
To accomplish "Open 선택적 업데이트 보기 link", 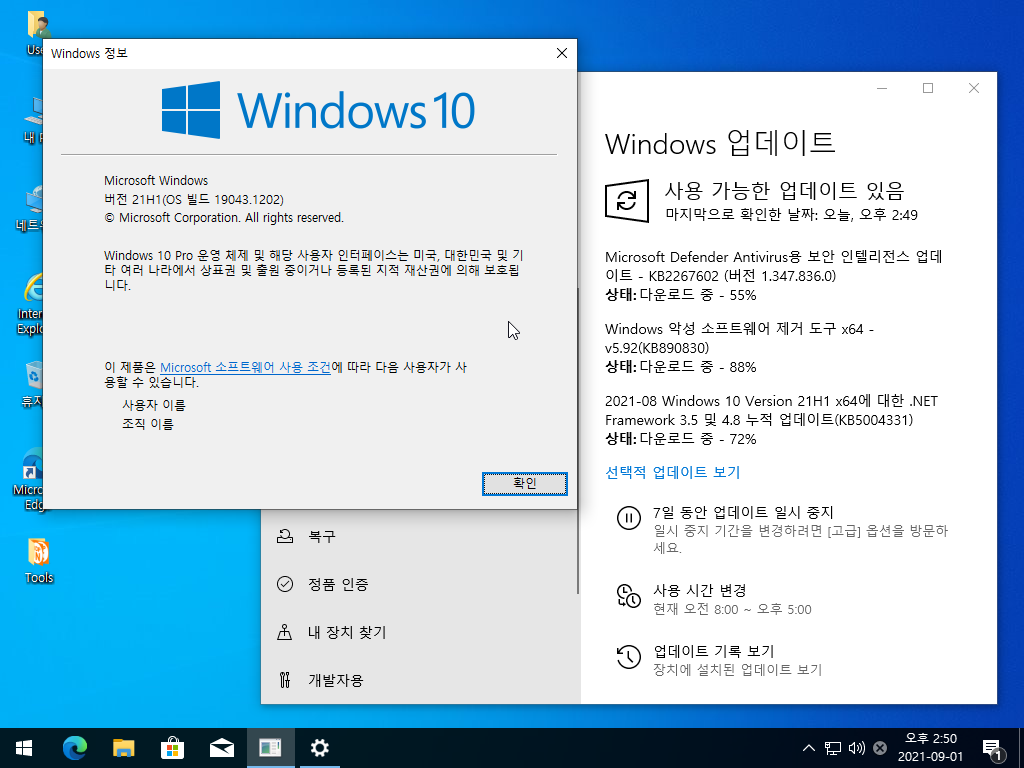I will point(673,472).
